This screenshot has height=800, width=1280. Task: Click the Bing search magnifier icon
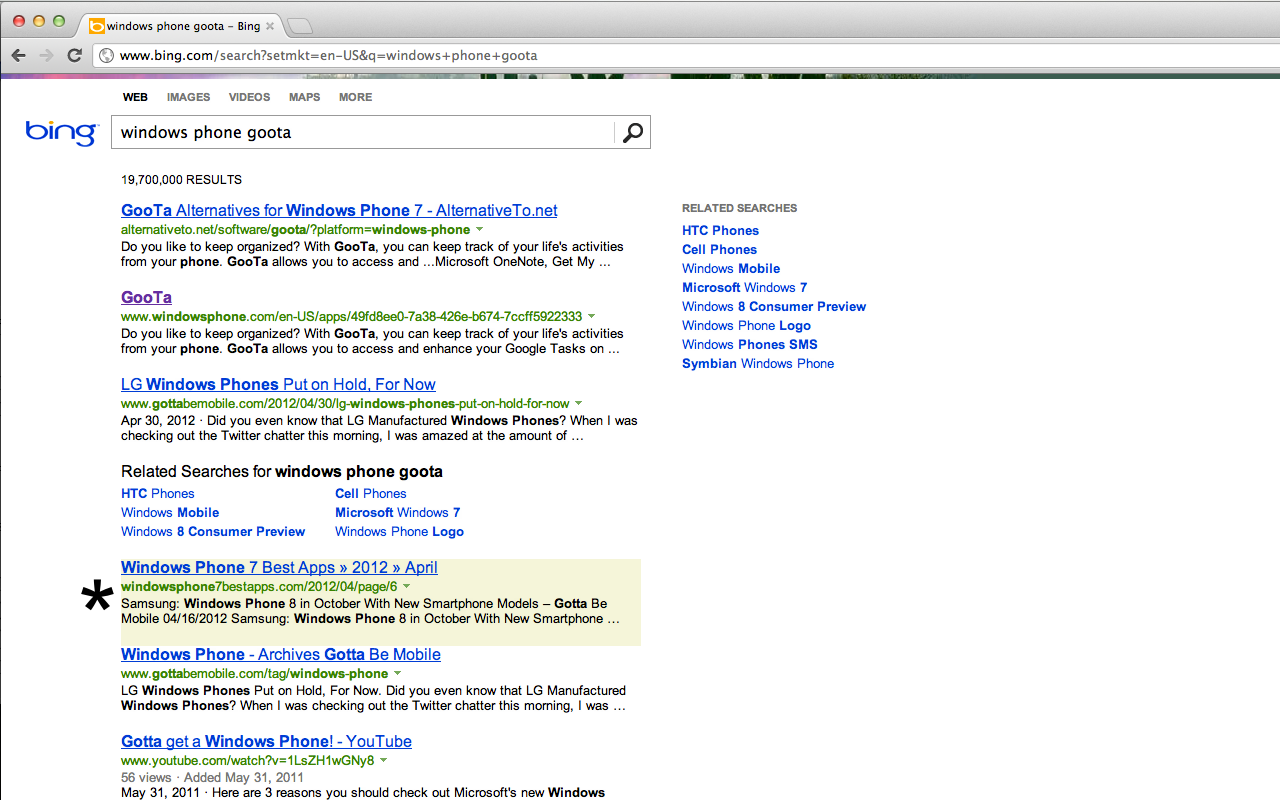[x=632, y=133]
